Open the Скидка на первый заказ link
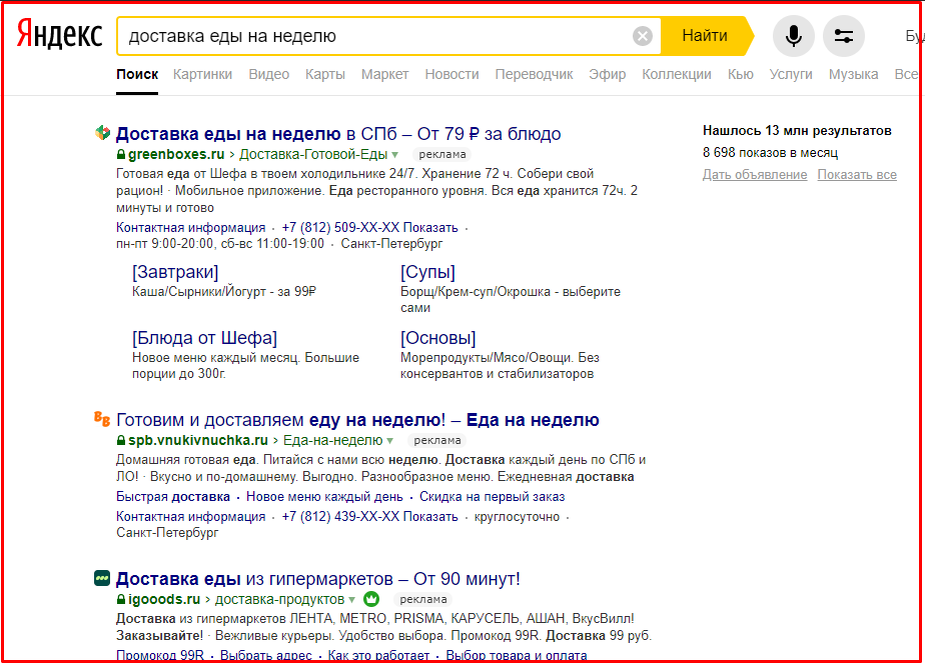Screen dimensions: 925x665 [x=492, y=497]
